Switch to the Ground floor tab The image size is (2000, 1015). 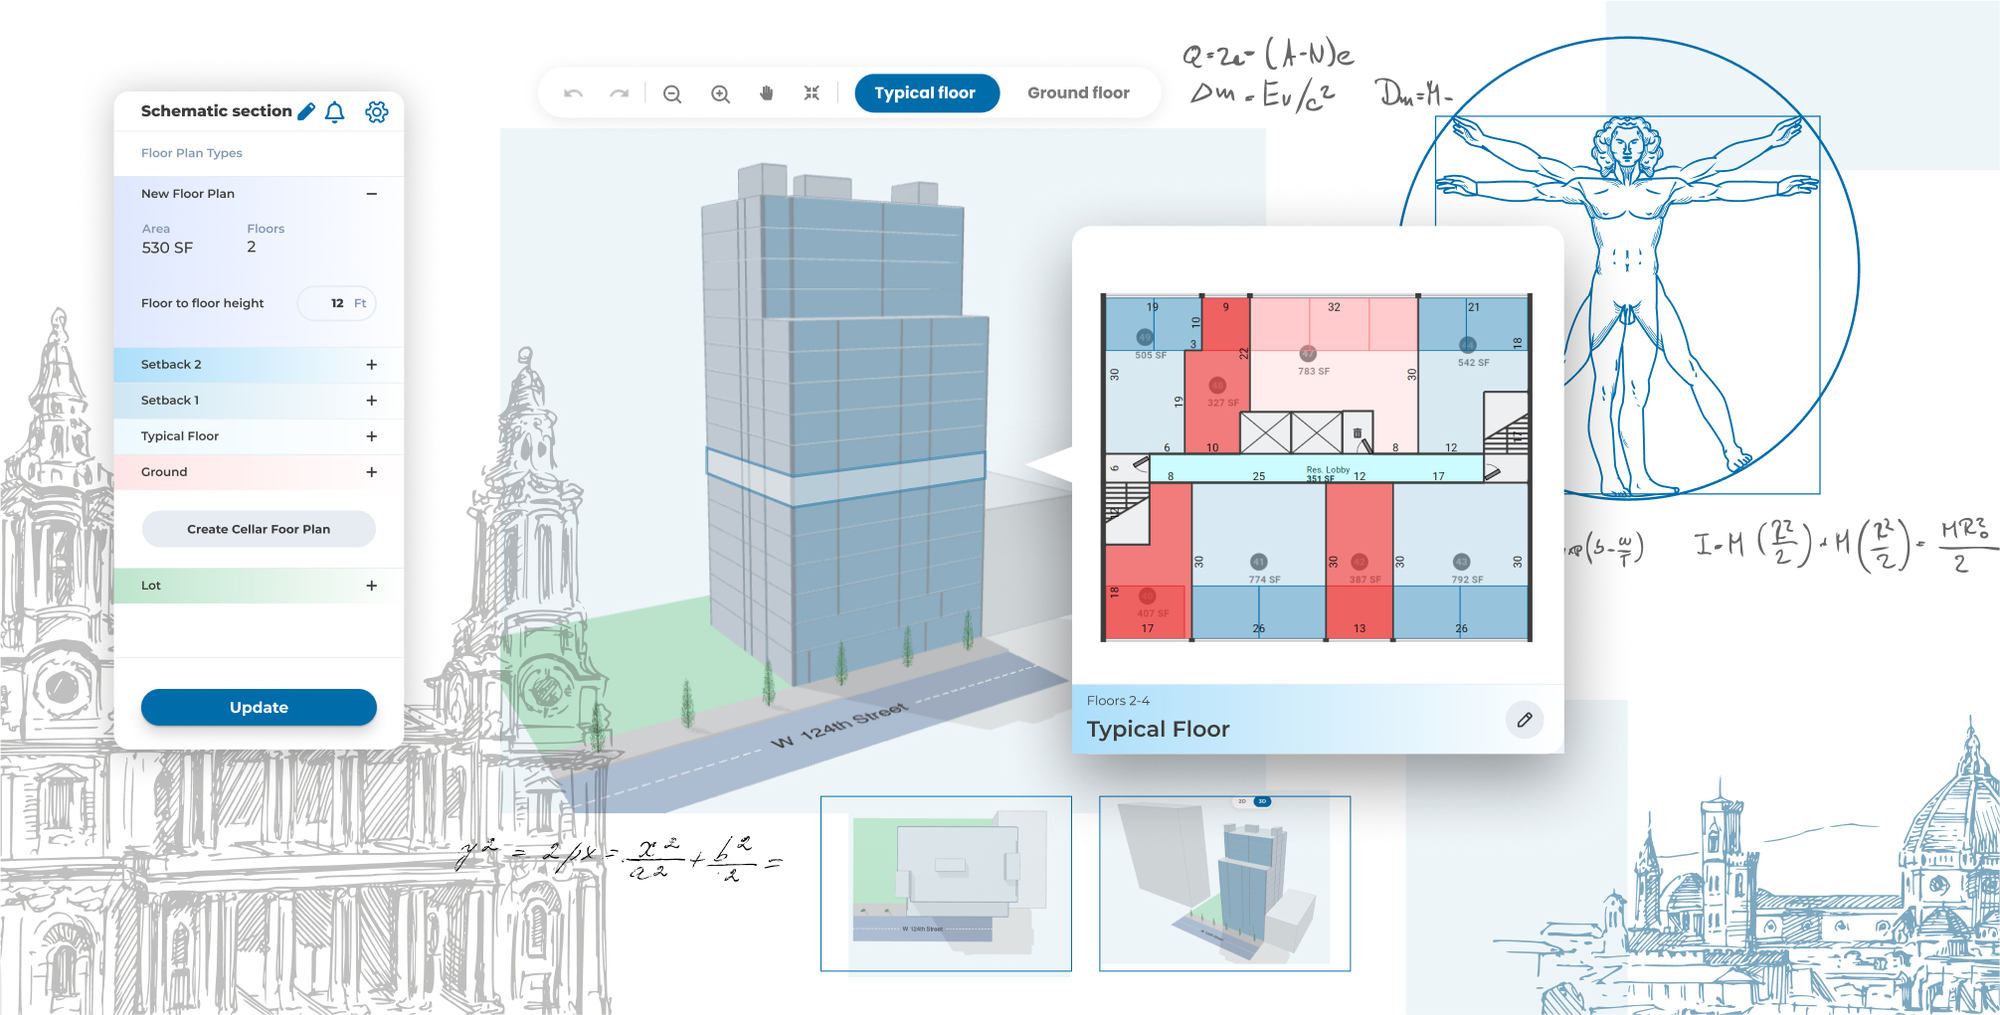[x=1078, y=93]
